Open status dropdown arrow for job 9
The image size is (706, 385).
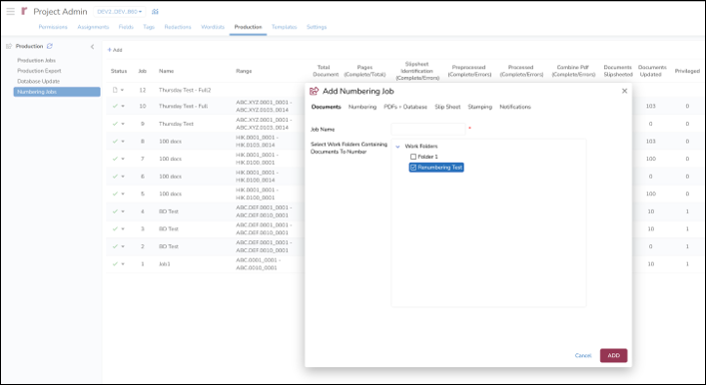point(122,124)
